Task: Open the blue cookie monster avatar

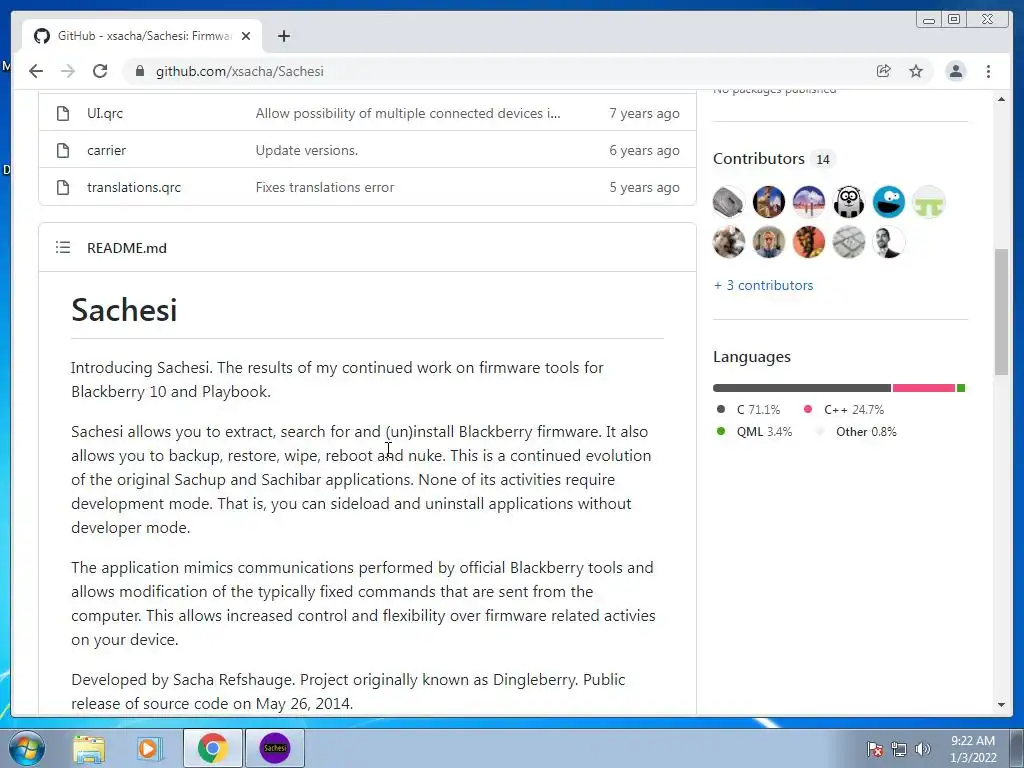Action: point(889,202)
